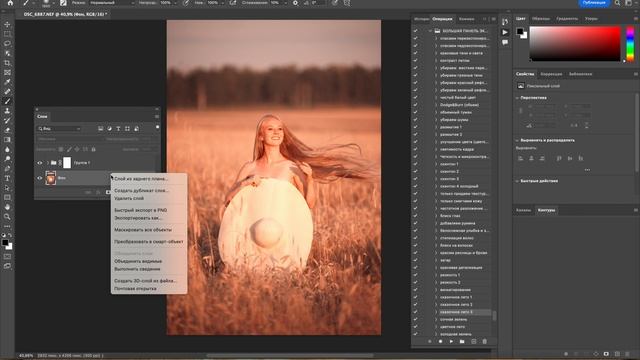
Task: Select the Zoom tool
Action: pyautogui.click(x=7, y=217)
